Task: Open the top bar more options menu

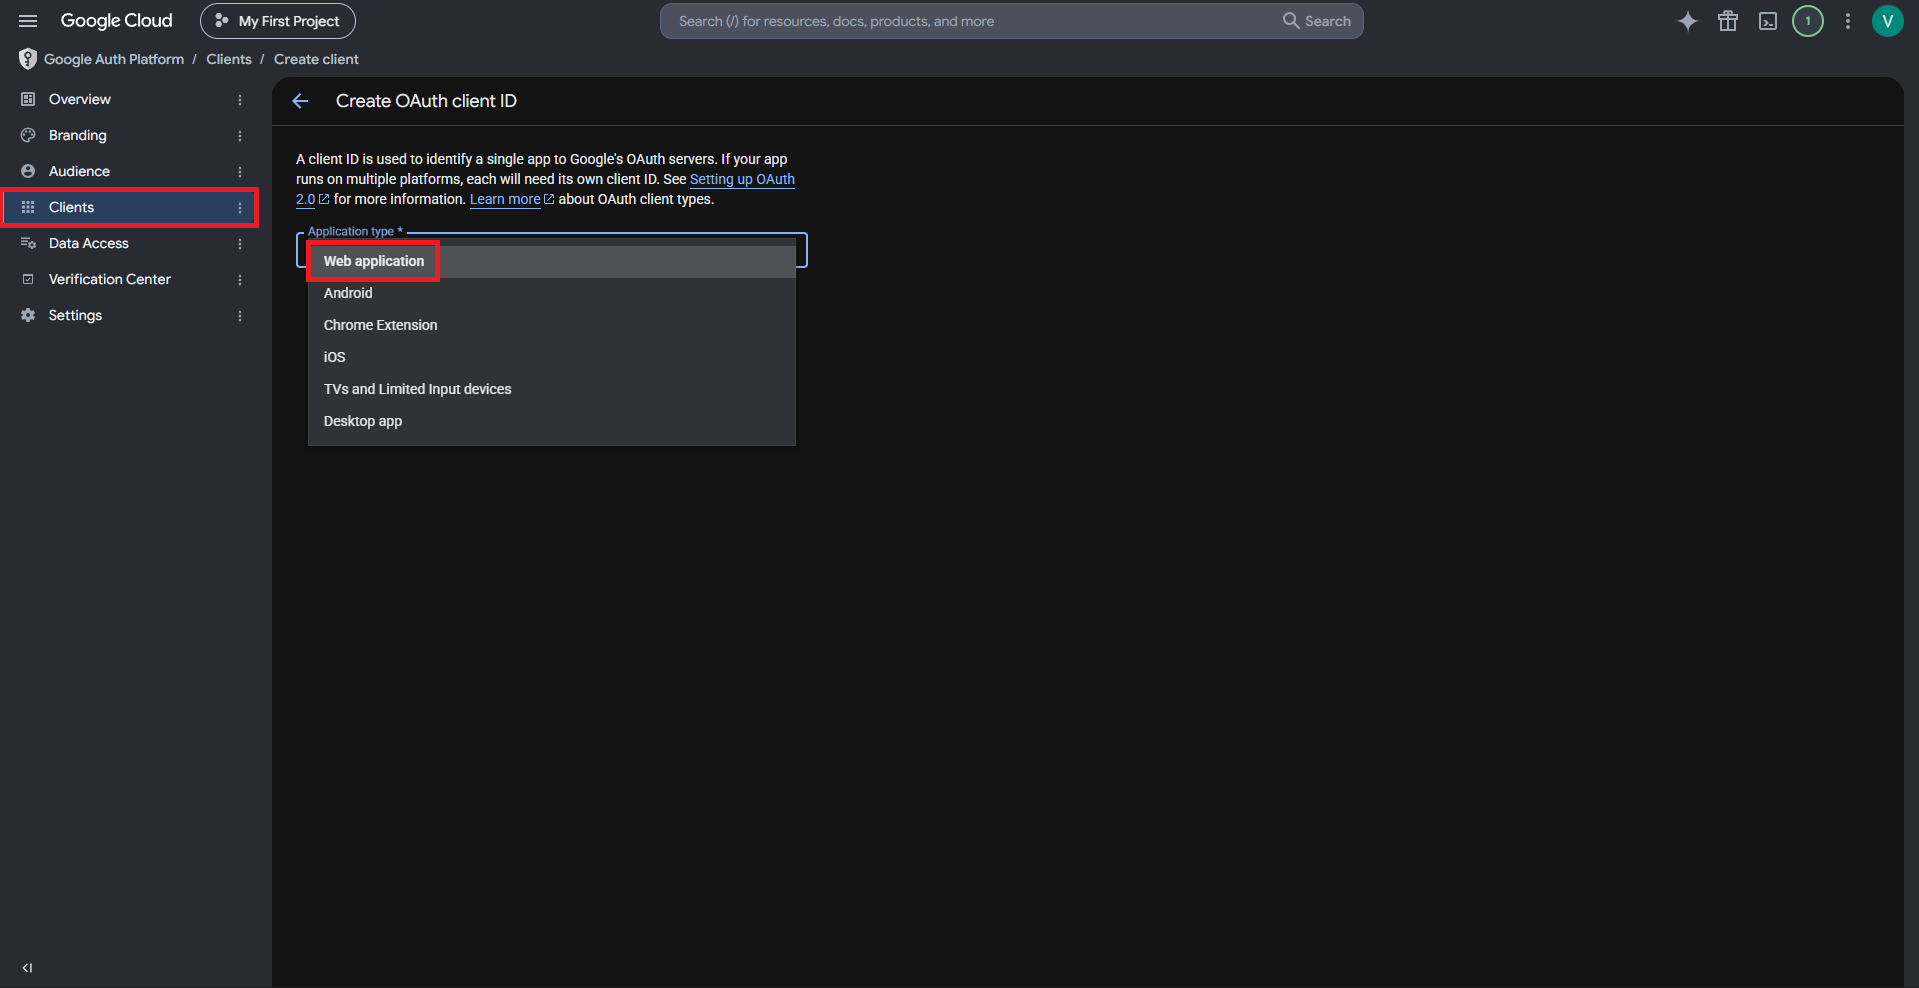Action: tap(1848, 21)
